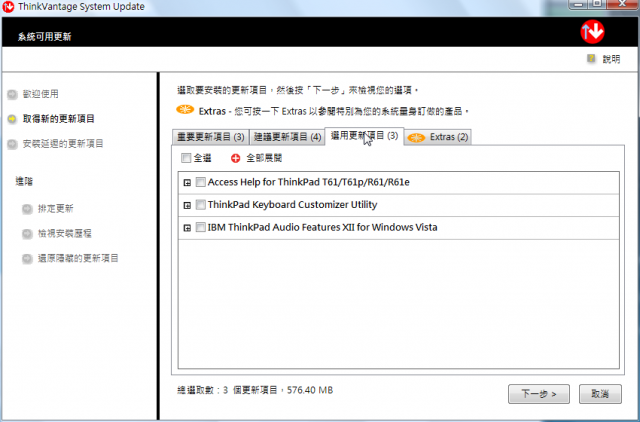Image resolution: width=640 pixels, height=422 pixels.
Task: Check IBM ThinkPad Audio Features XII
Action: (x=200, y=227)
